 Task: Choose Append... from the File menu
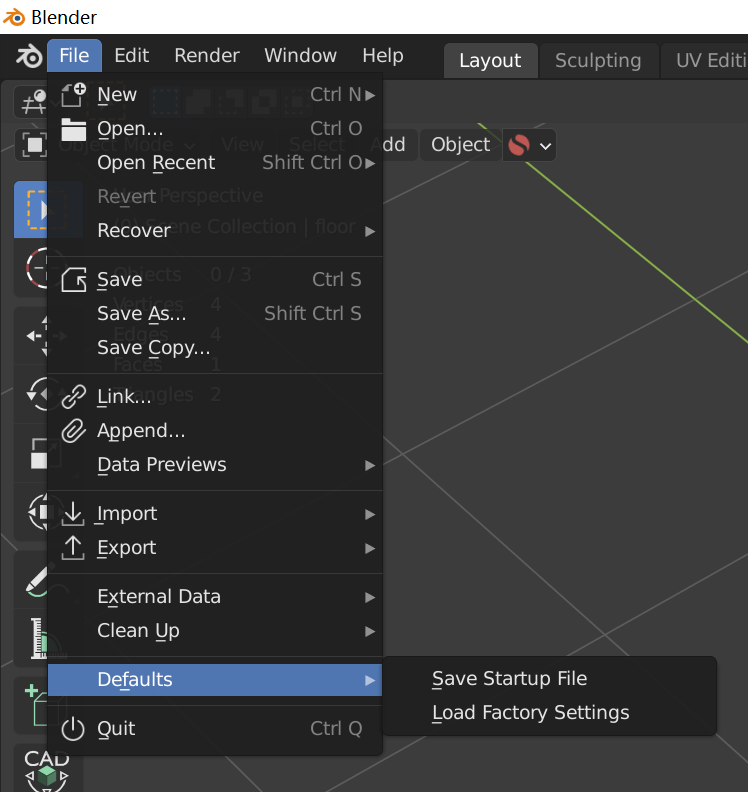(215, 430)
